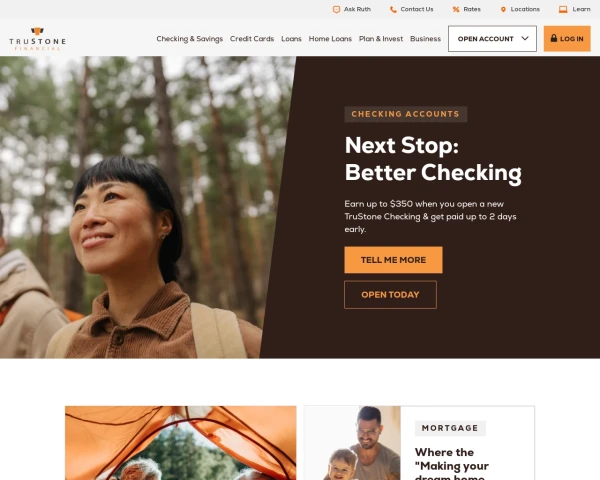Expand the Open Account dropdown chevron
Viewport: 600px width, 480px height.
[525, 38]
